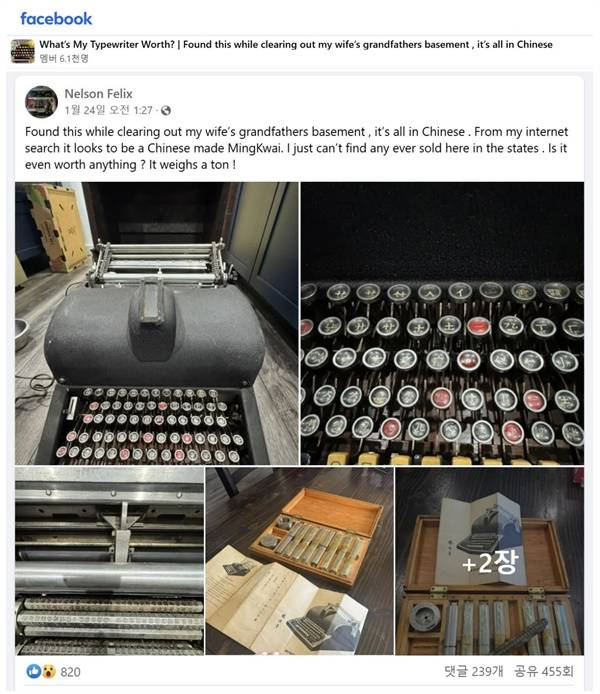Open the full typewriter photo with black cover

(157, 323)
